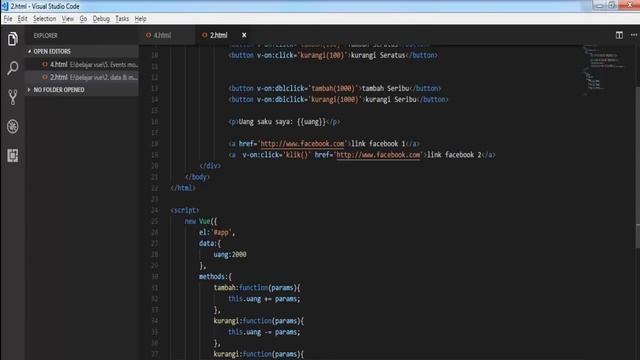Open 4.html in the Open Editors list

point(82,64)
